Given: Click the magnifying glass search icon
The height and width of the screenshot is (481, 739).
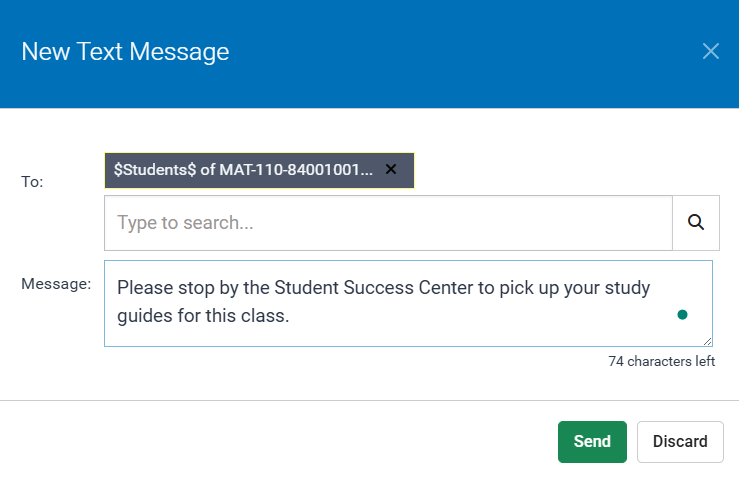Looking at the screenshot, I should pos(696,222).
